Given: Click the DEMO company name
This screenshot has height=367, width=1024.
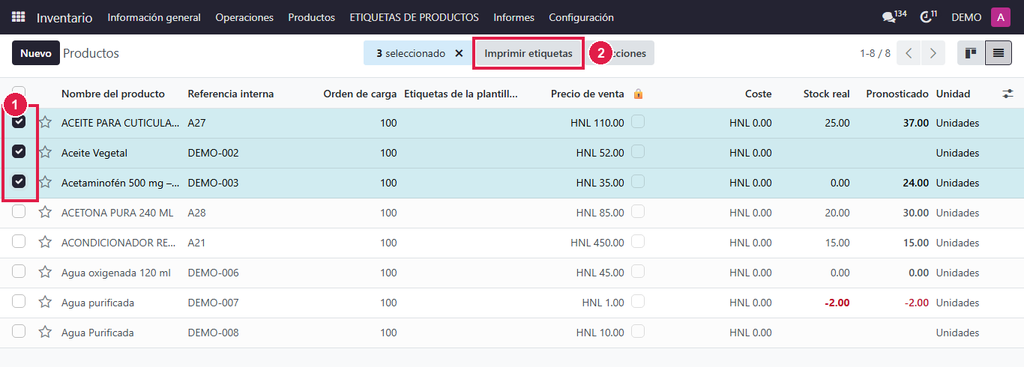Looking at the screenshot, I should pyautogui.click(x=966, y=18).
